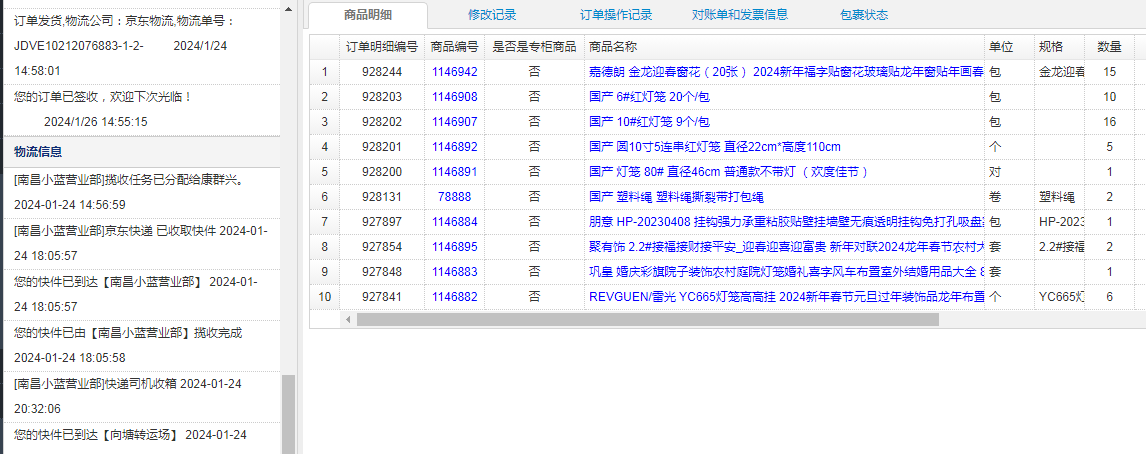This screenshot has height=454, width=1146.
Task: Open the 圆10寸5连串红灯笼 product link
Action: point(715,147)
